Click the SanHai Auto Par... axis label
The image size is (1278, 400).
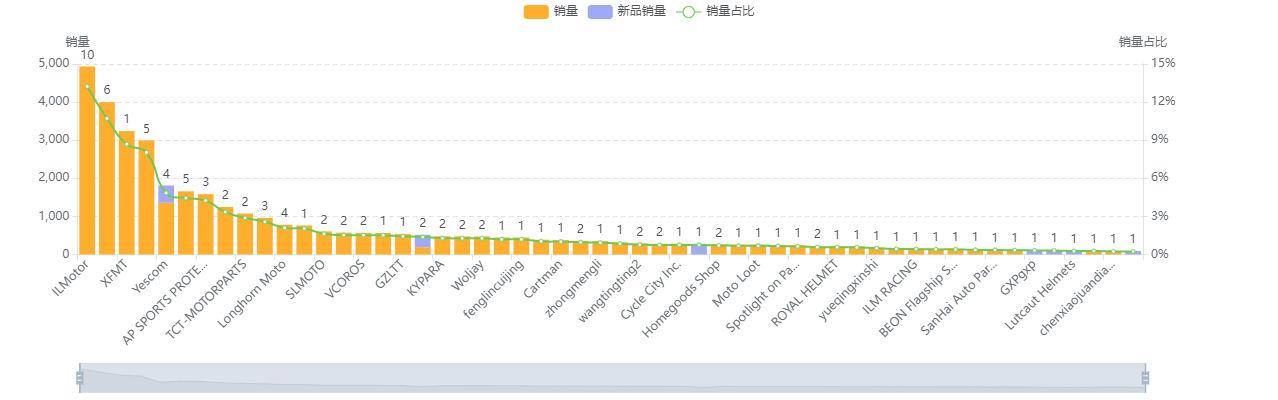click(x=959, y=298)
